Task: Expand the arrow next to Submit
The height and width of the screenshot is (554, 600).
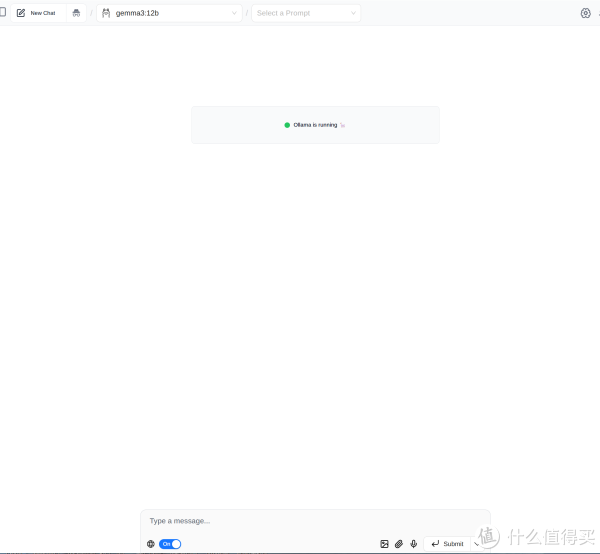Action: click(477, 544)
